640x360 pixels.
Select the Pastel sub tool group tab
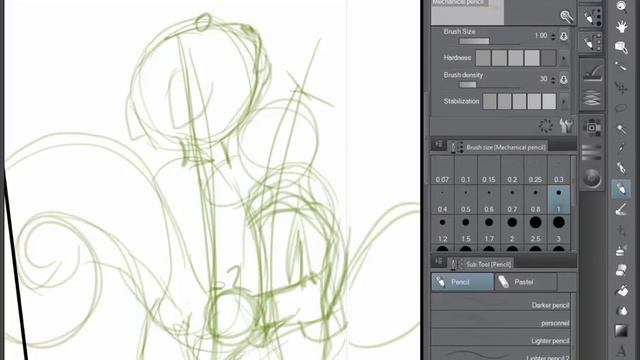(x=526, y=282)
